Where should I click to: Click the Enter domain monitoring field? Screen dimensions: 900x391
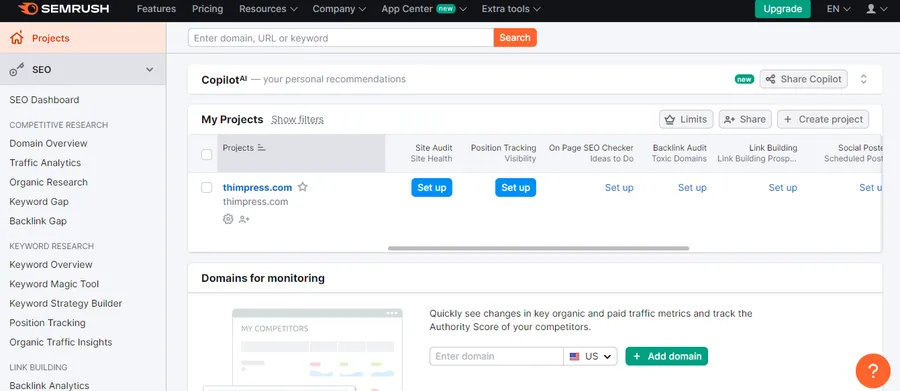click(x=496, y=356)
